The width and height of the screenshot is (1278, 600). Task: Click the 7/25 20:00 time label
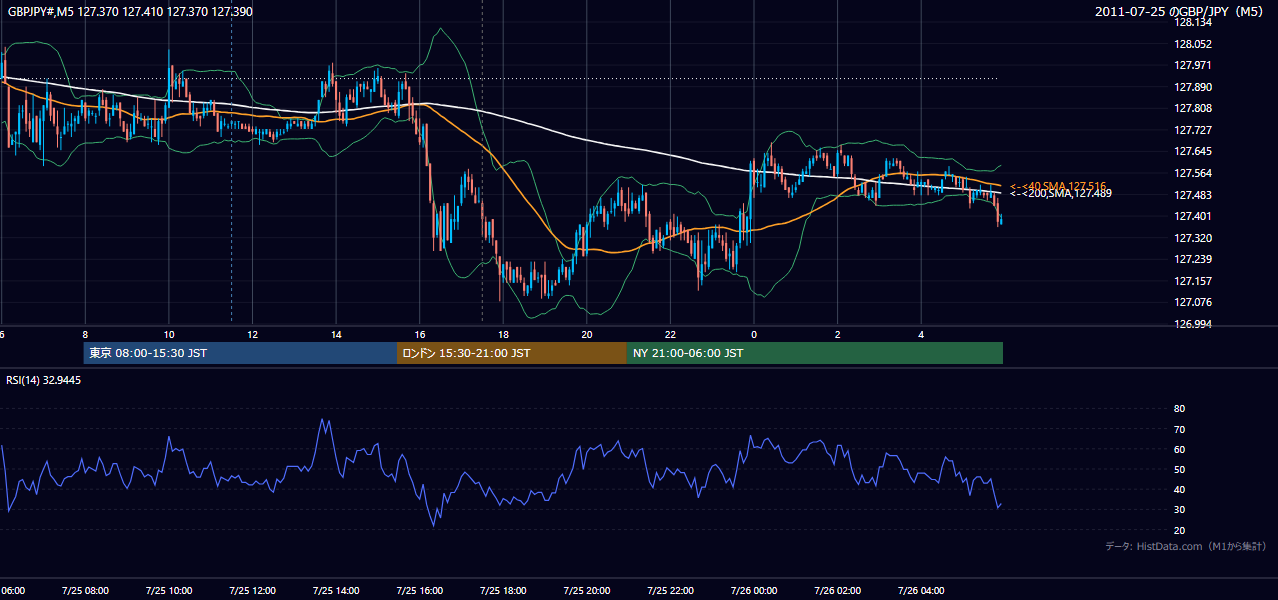[x=587, y=591]
